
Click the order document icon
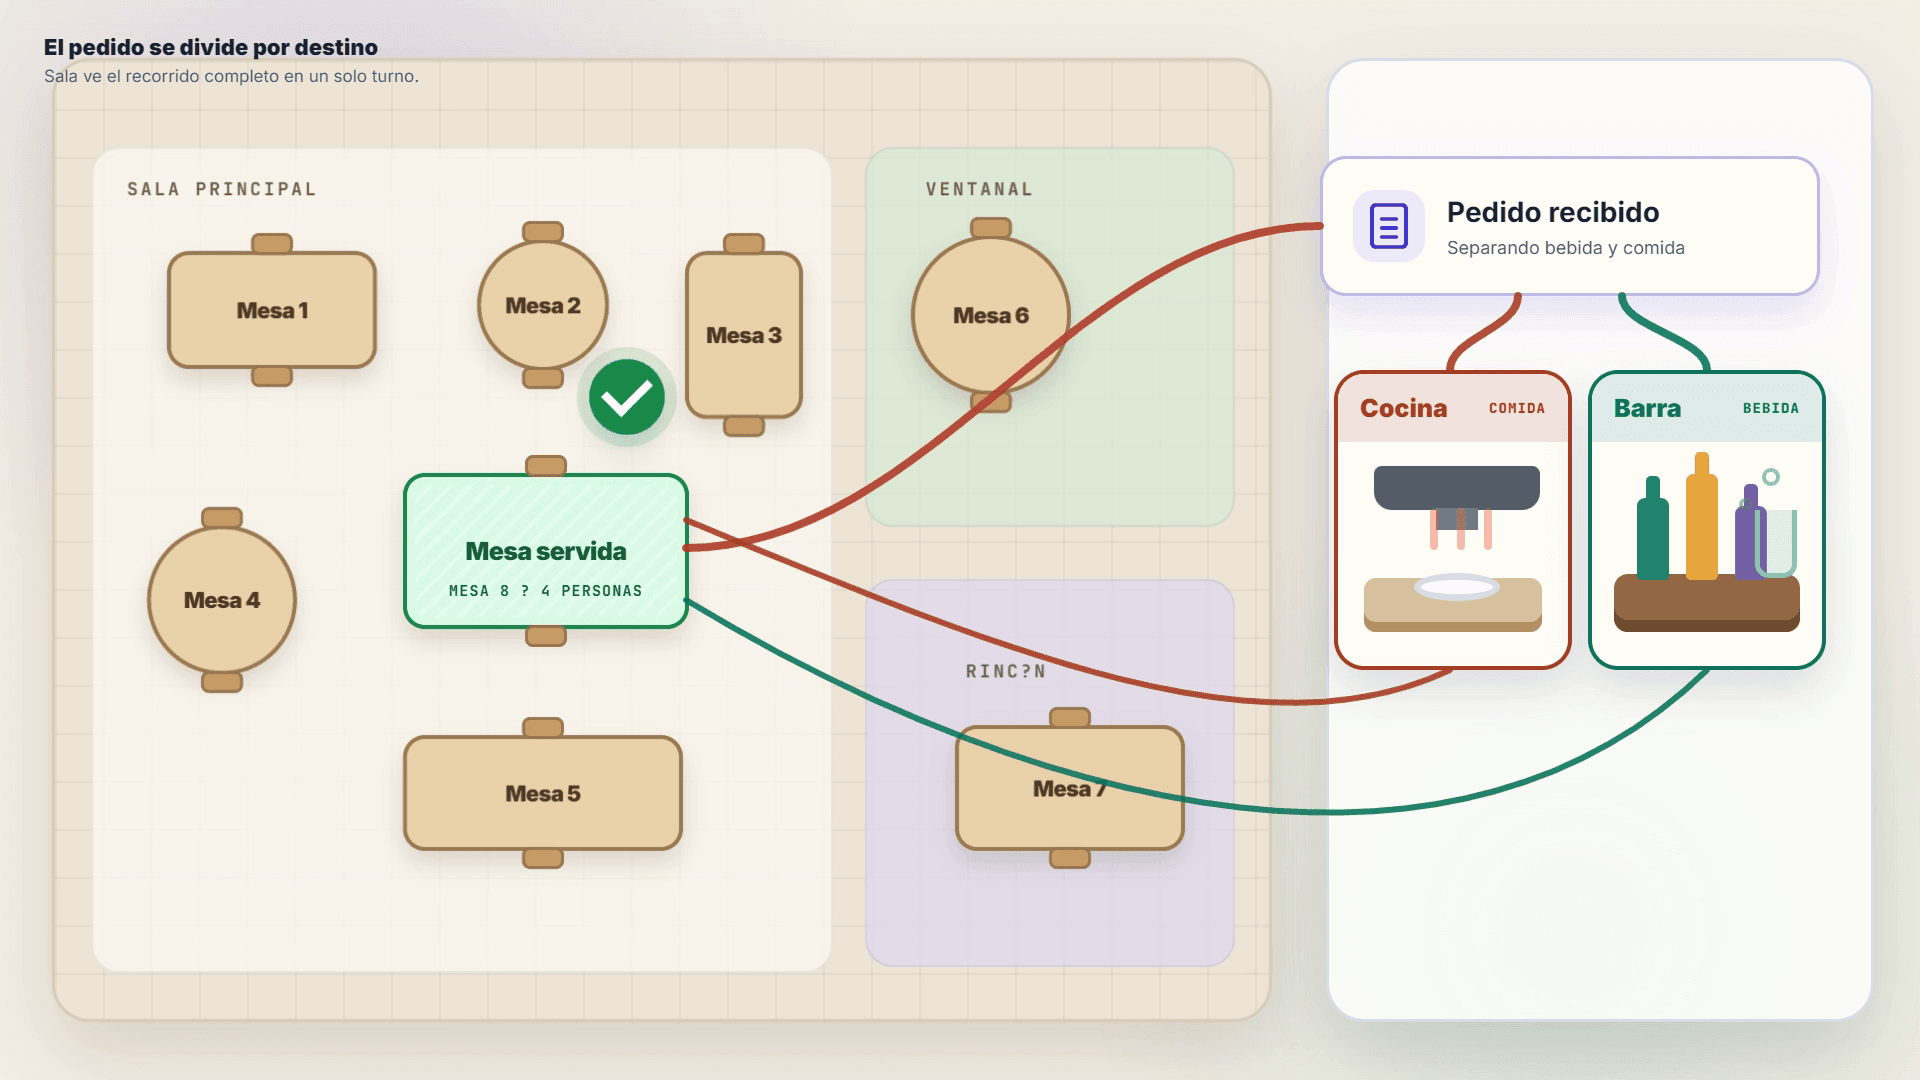[x=1388, y=226]
